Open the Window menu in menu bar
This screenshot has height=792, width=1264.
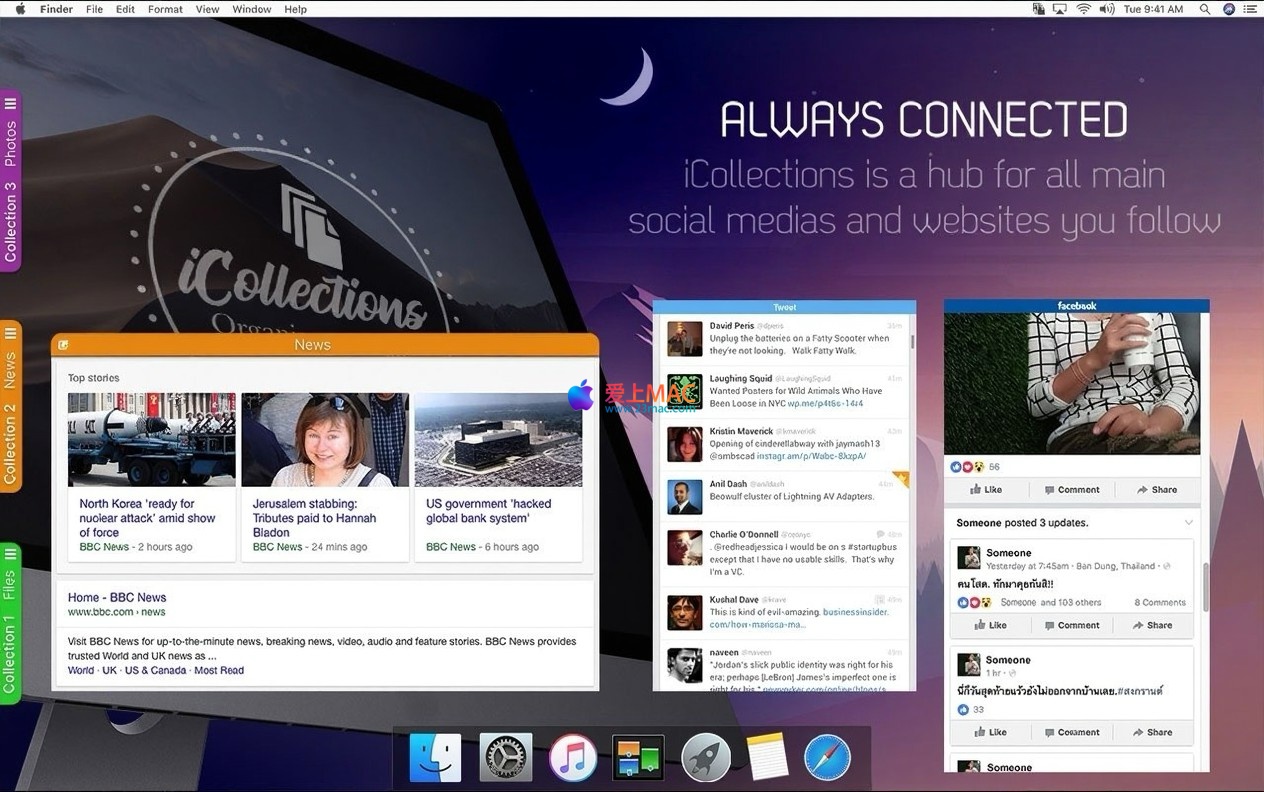(x=251, y=9)
